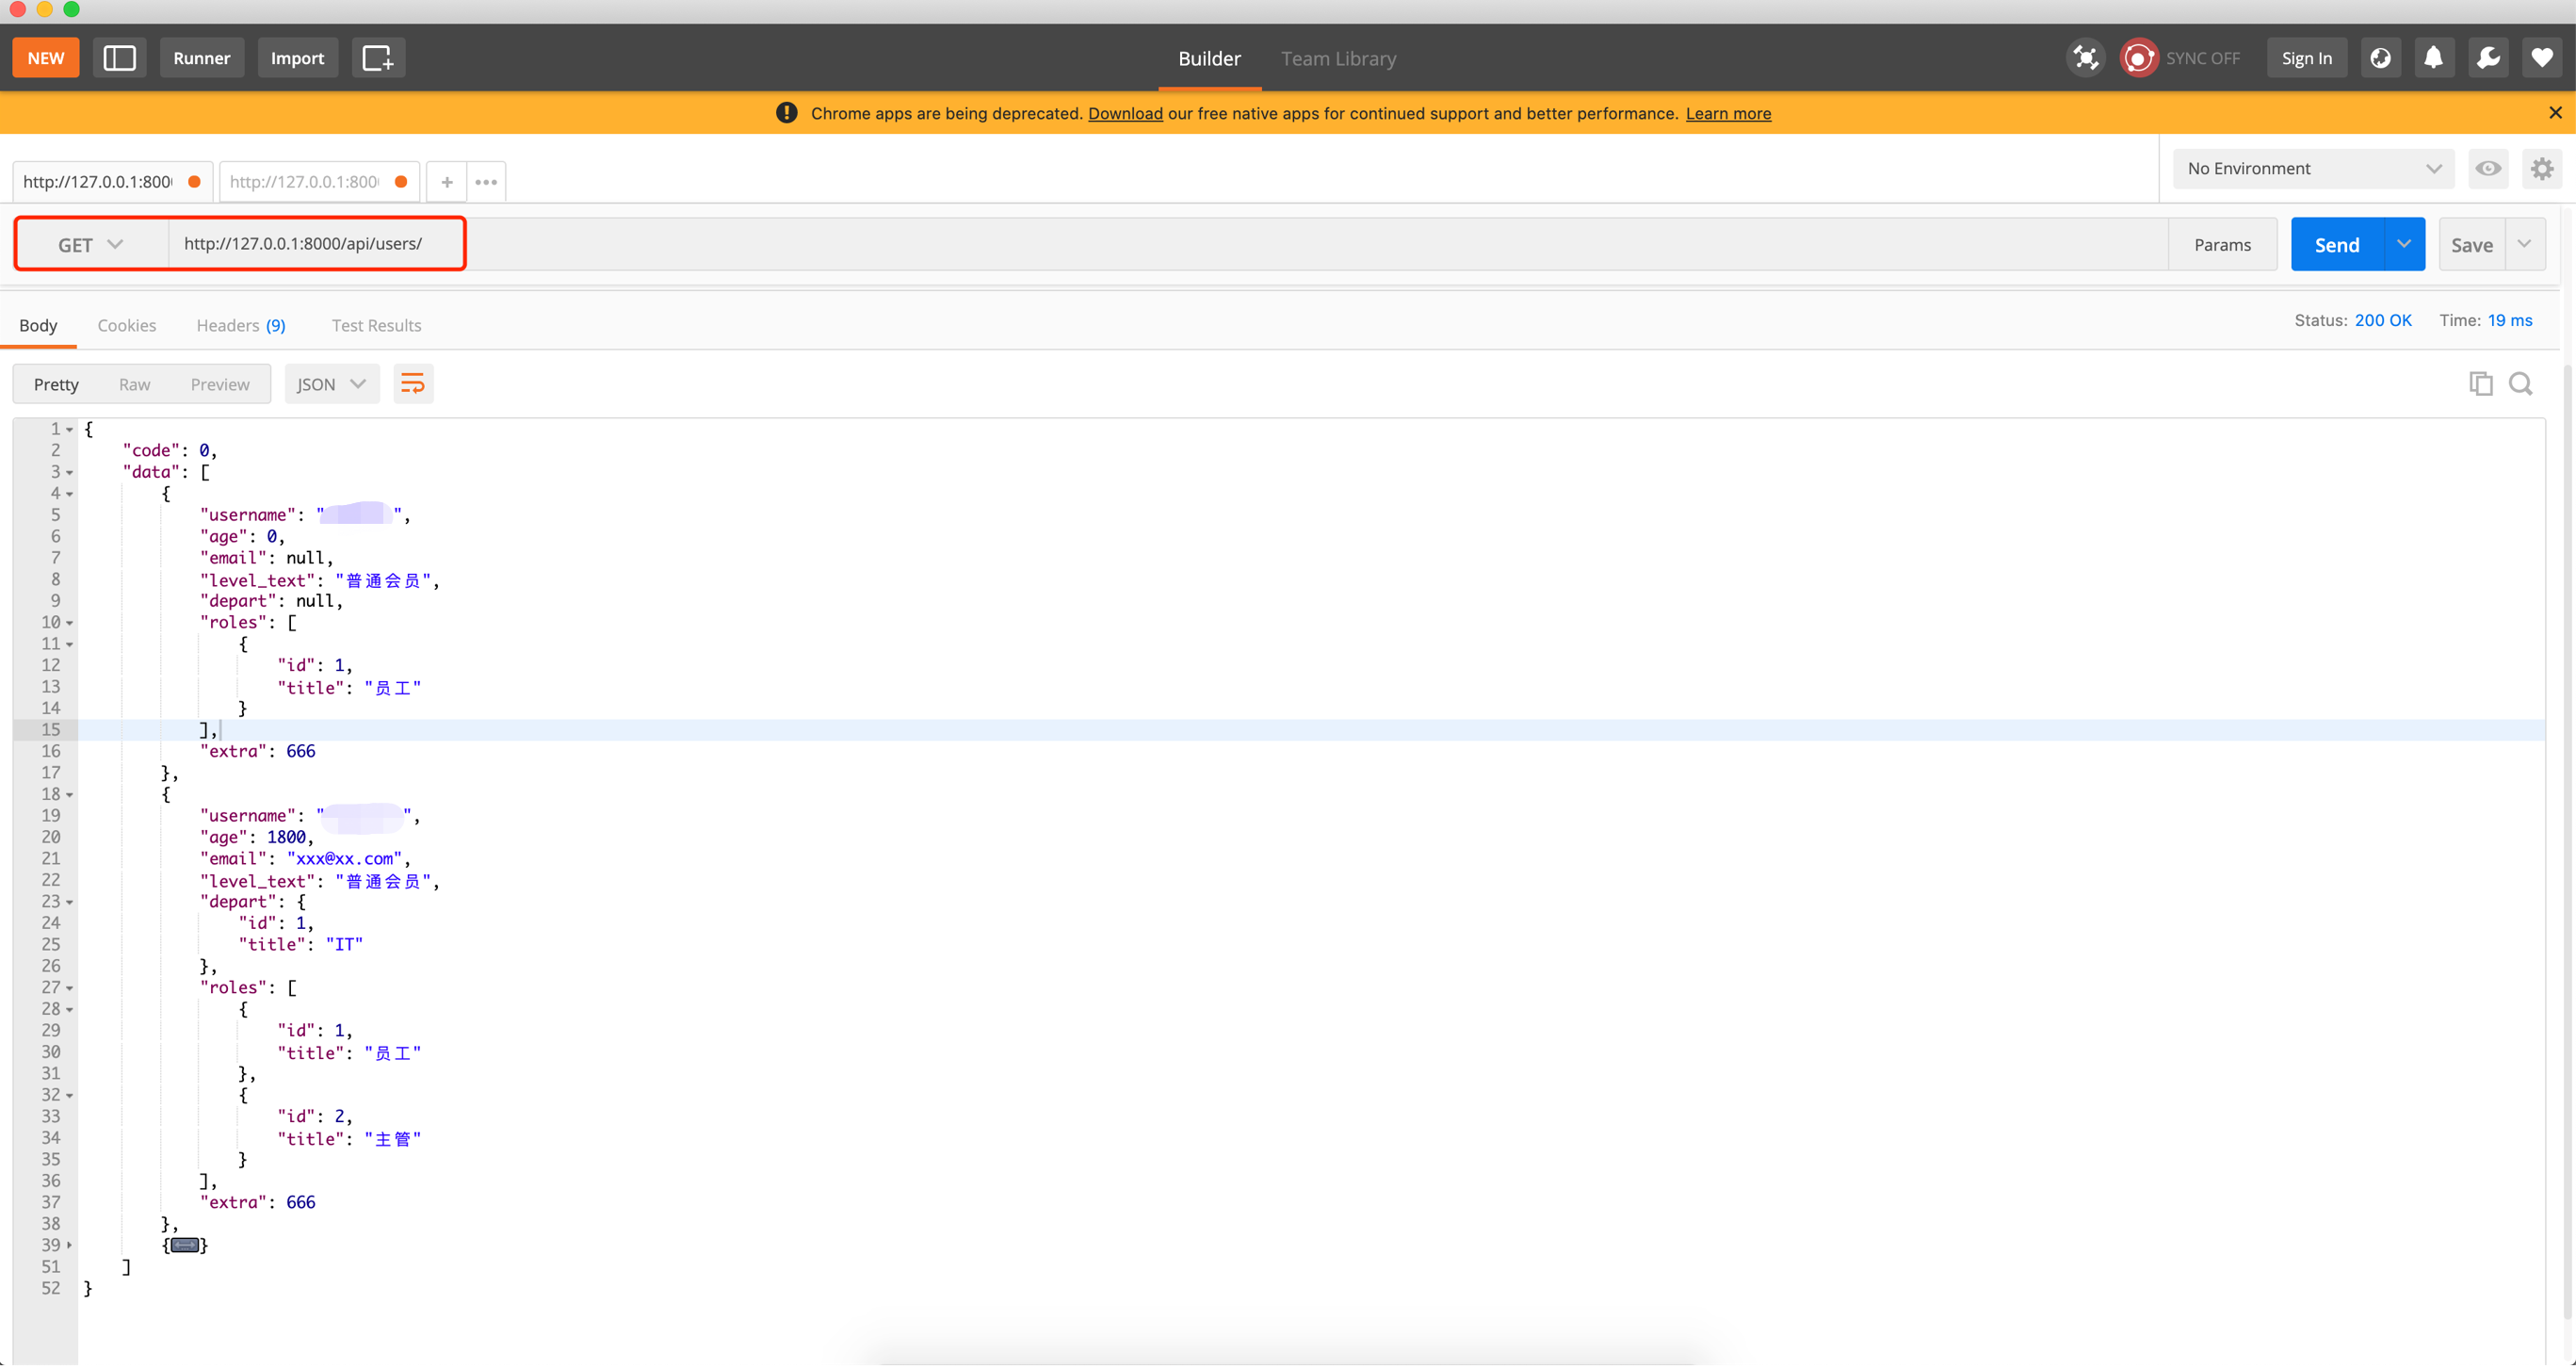The image size is (2576, 1369).
Task: Open No Environment dropdown
Action: [2312, 168]
